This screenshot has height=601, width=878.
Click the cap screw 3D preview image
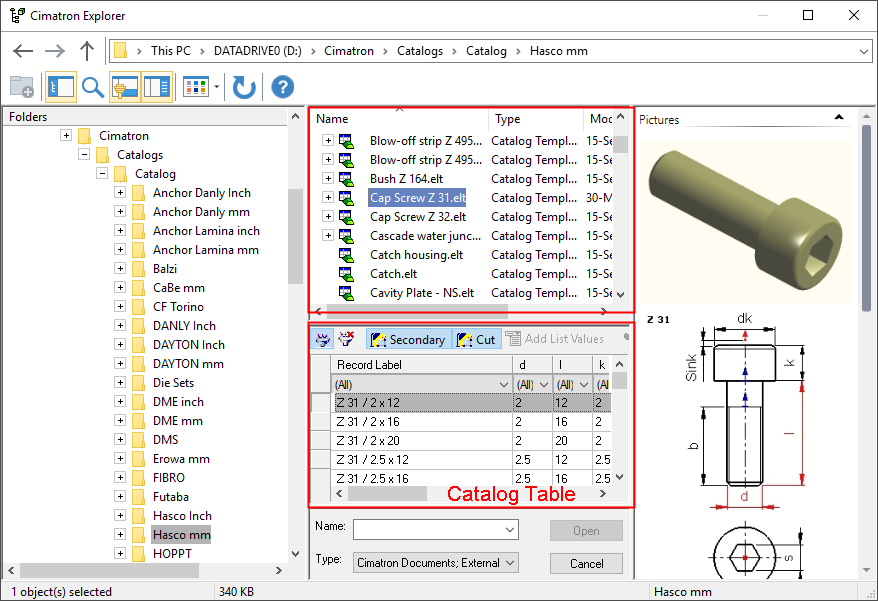pyautogui.click(x=746, y=221)
